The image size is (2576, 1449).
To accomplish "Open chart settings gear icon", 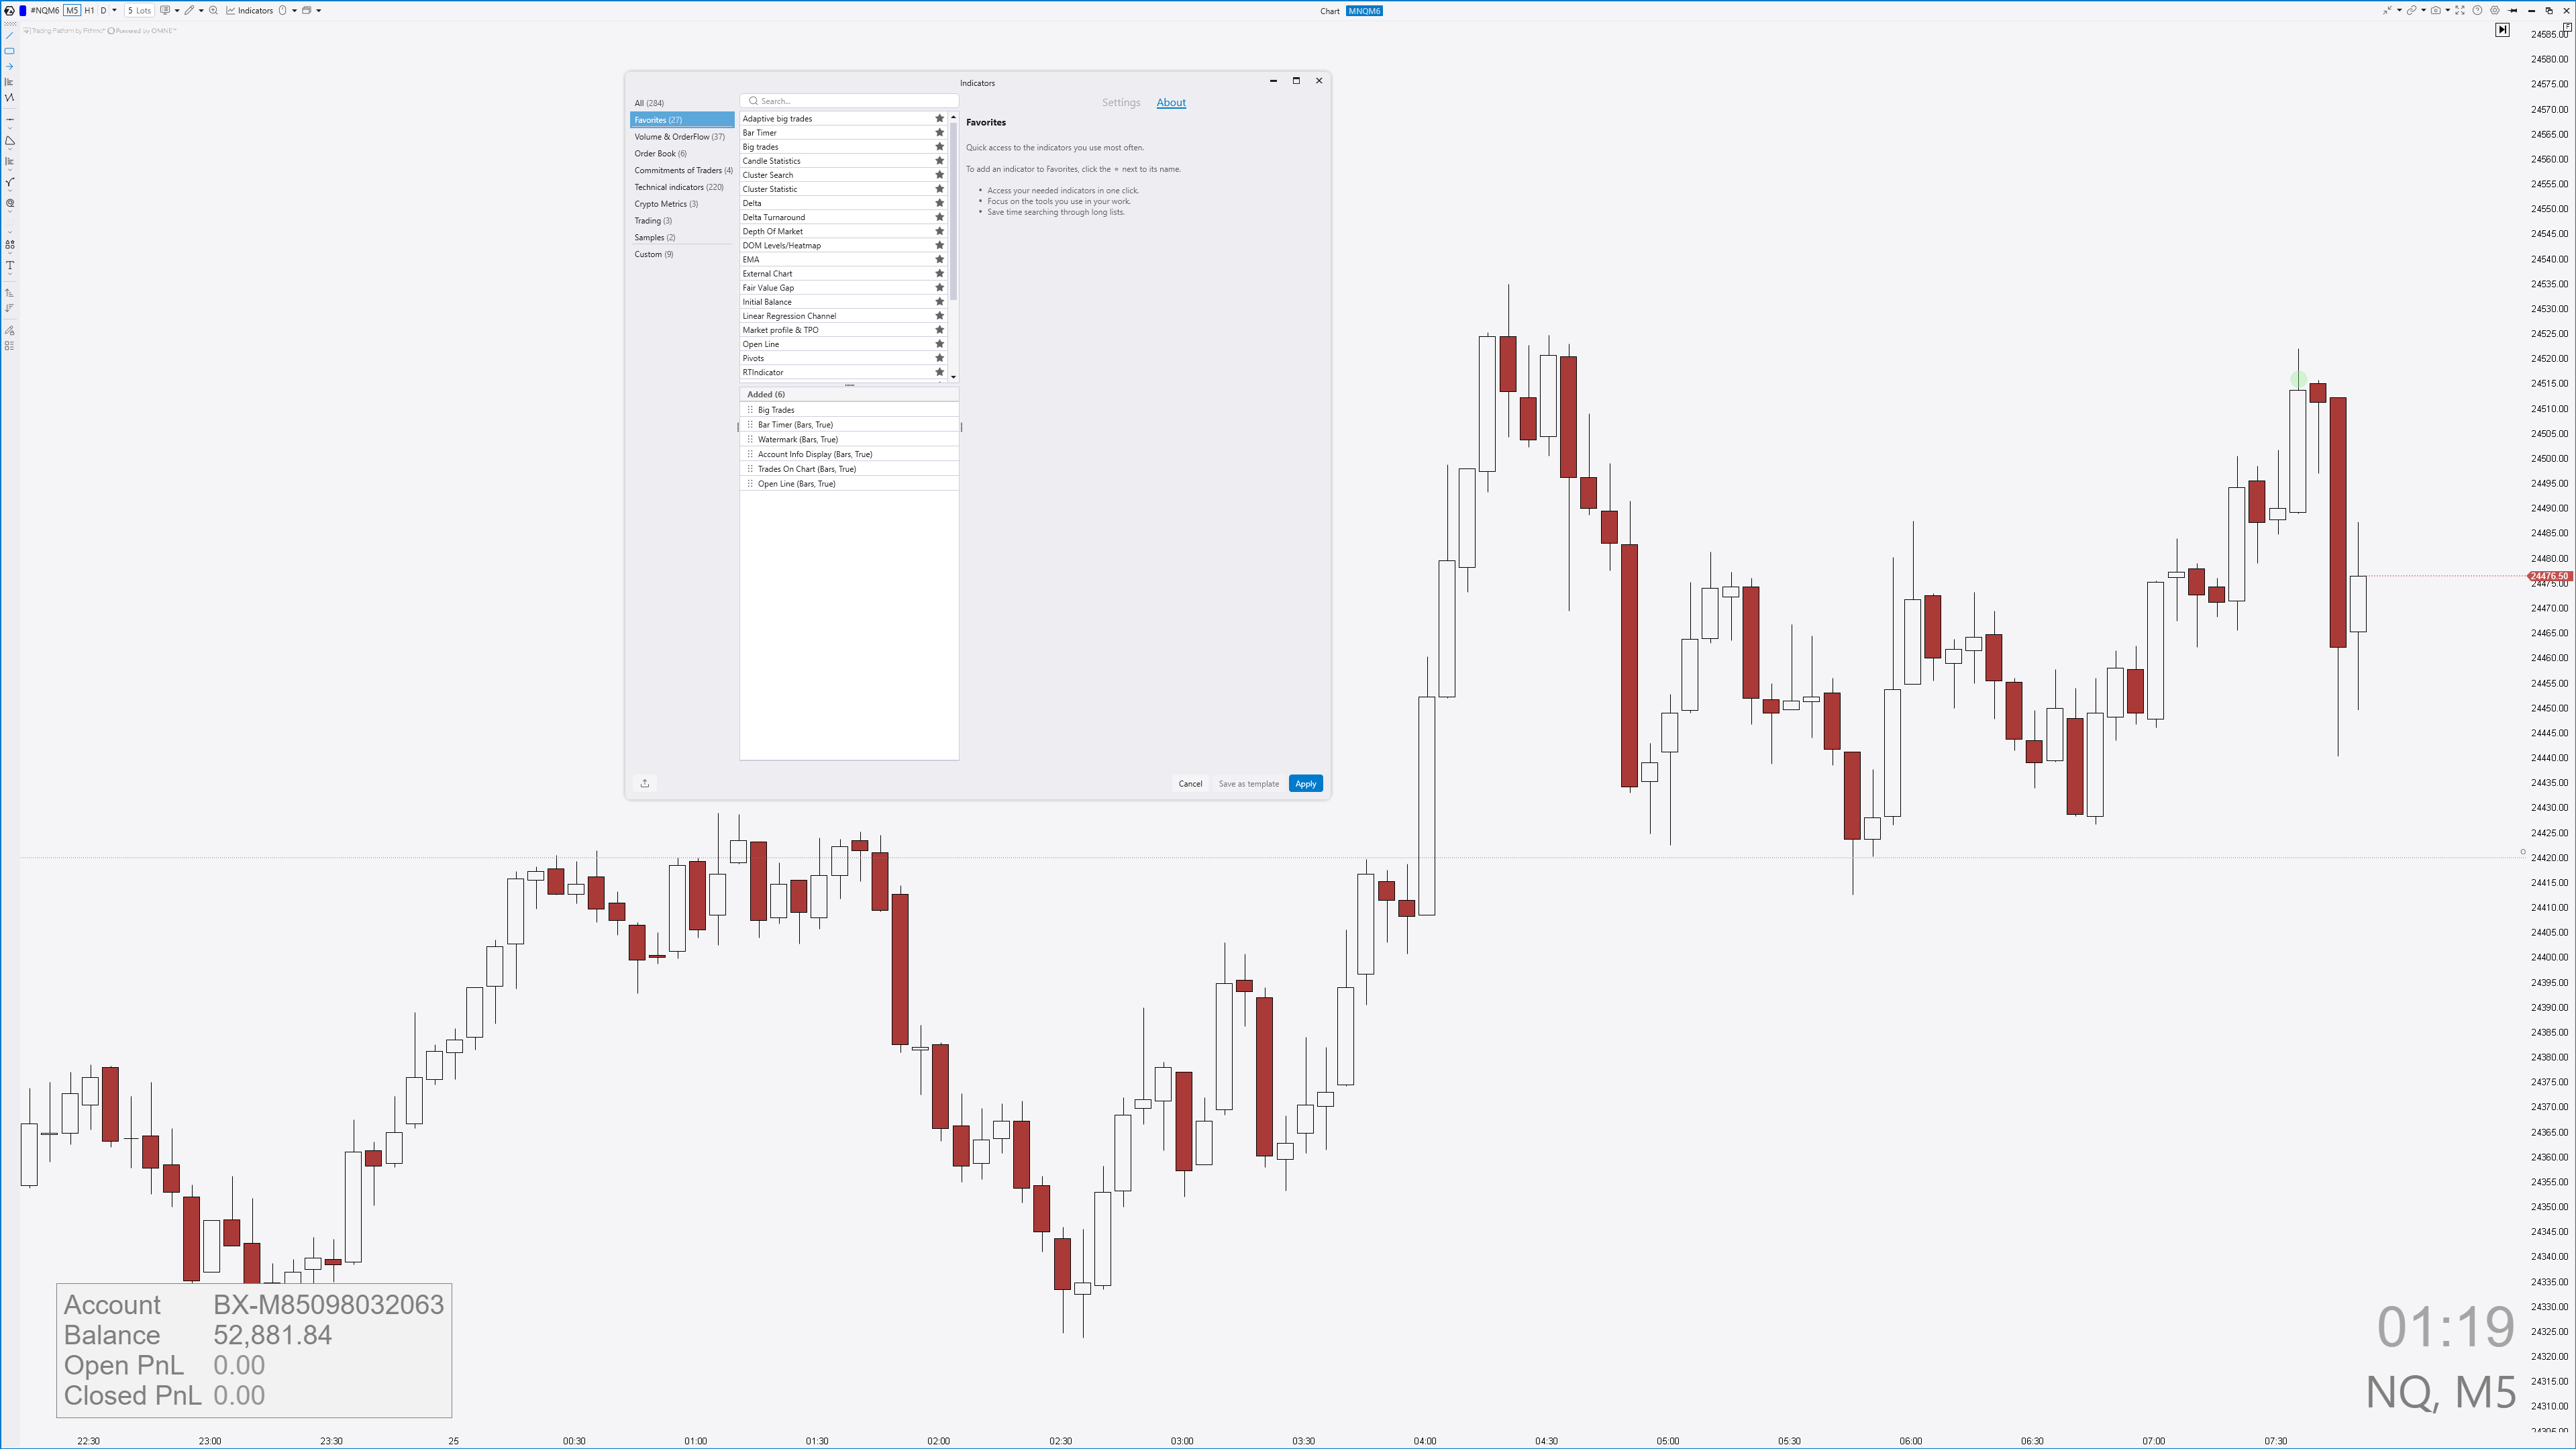I will [2495, 10].
